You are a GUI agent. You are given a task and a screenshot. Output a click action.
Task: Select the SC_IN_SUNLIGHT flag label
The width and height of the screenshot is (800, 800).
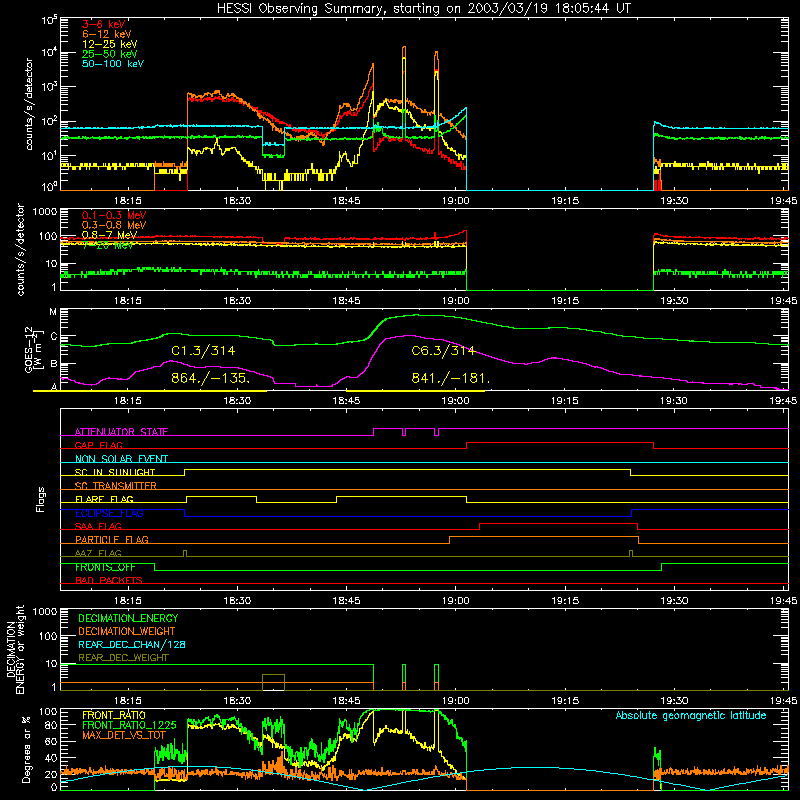point(115,472)
